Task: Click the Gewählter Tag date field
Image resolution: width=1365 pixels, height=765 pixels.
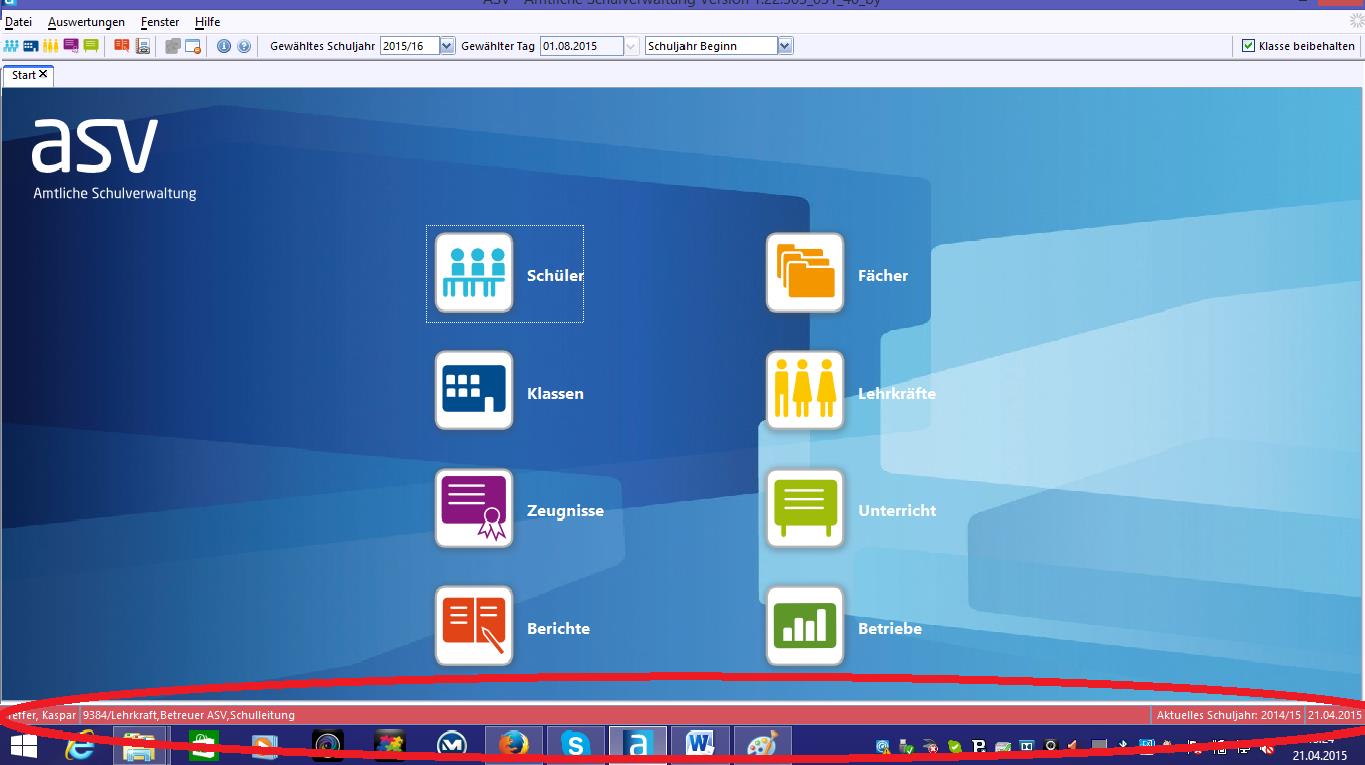Action: click(x=580, y=46)
